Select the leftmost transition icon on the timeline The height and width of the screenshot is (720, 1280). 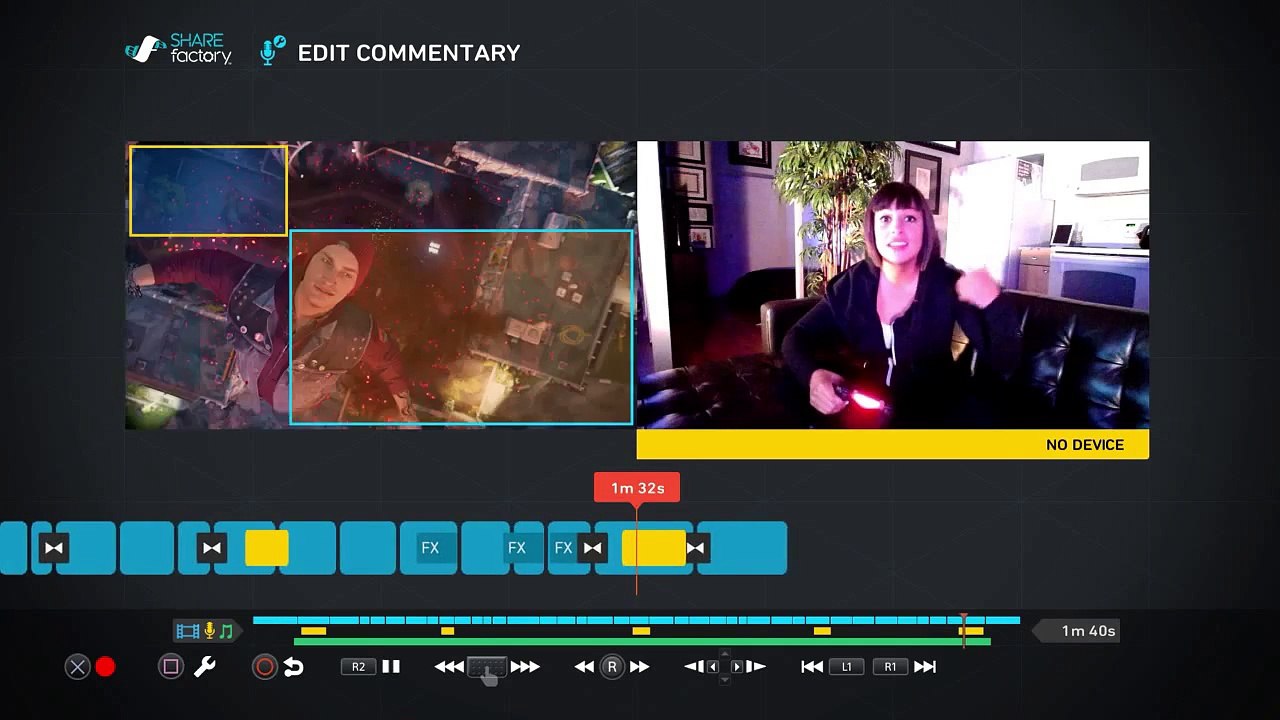coord(54,548)
